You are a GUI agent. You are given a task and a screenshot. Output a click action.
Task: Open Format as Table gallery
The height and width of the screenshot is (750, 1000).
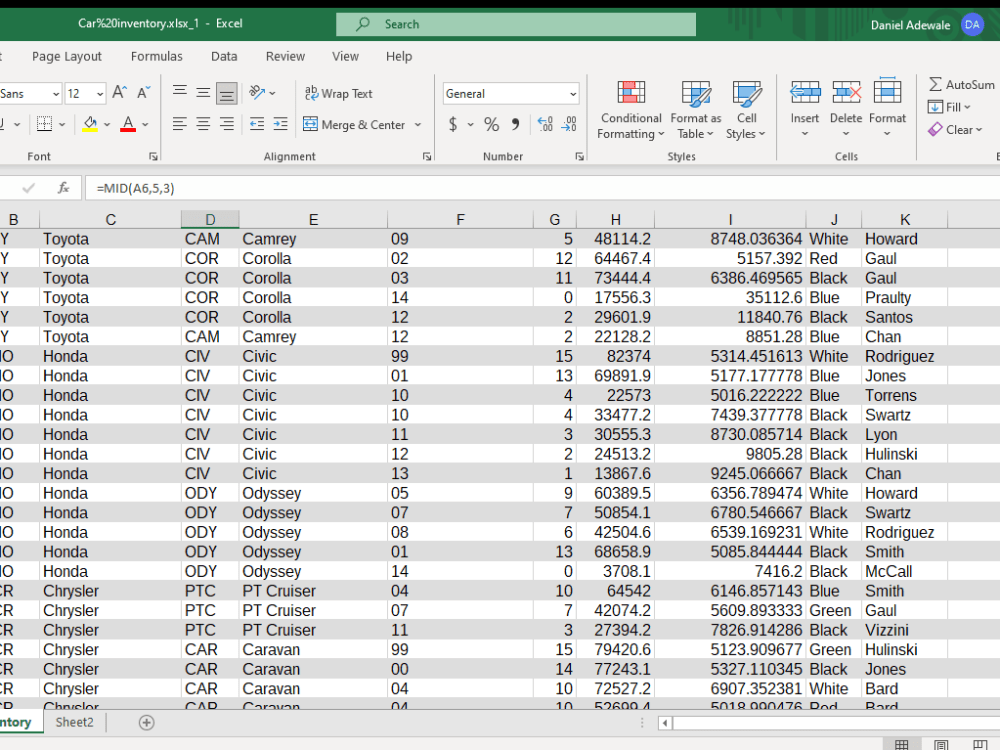point(696,110)
